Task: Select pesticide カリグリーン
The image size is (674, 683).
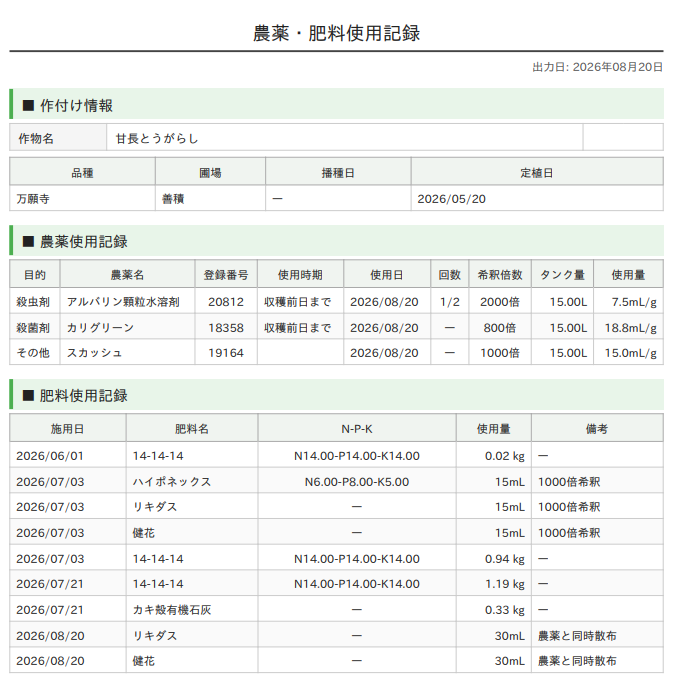Action: pyautogui.click(x=100, y=328)
